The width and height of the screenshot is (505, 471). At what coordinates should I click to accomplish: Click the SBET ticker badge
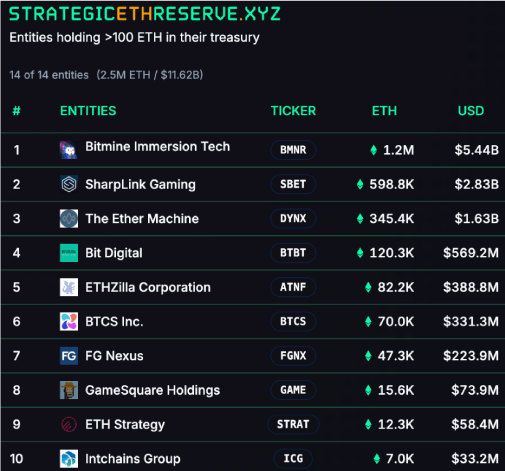293,184
